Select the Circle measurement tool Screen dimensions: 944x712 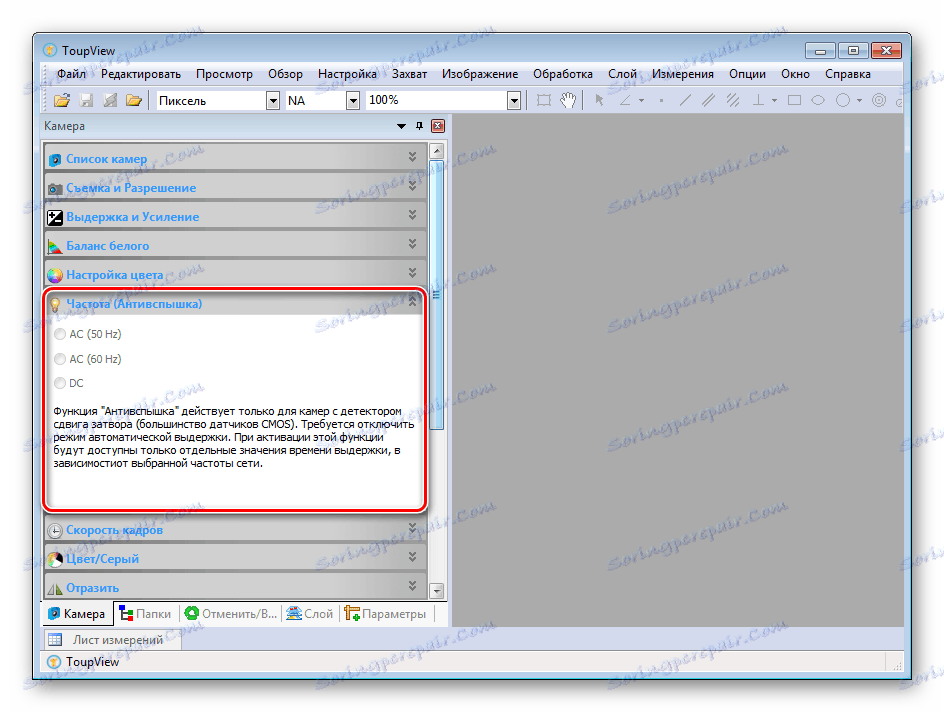point(843,101)
